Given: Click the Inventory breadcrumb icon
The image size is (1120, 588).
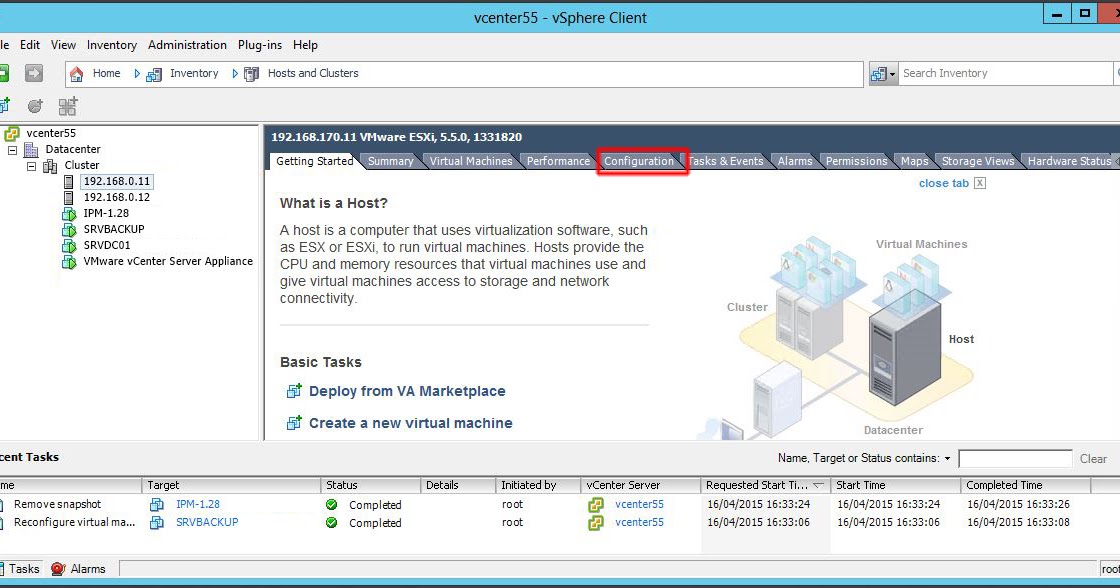Looking at the screenshot, I should pyautogui.click(x=152, y=73).
